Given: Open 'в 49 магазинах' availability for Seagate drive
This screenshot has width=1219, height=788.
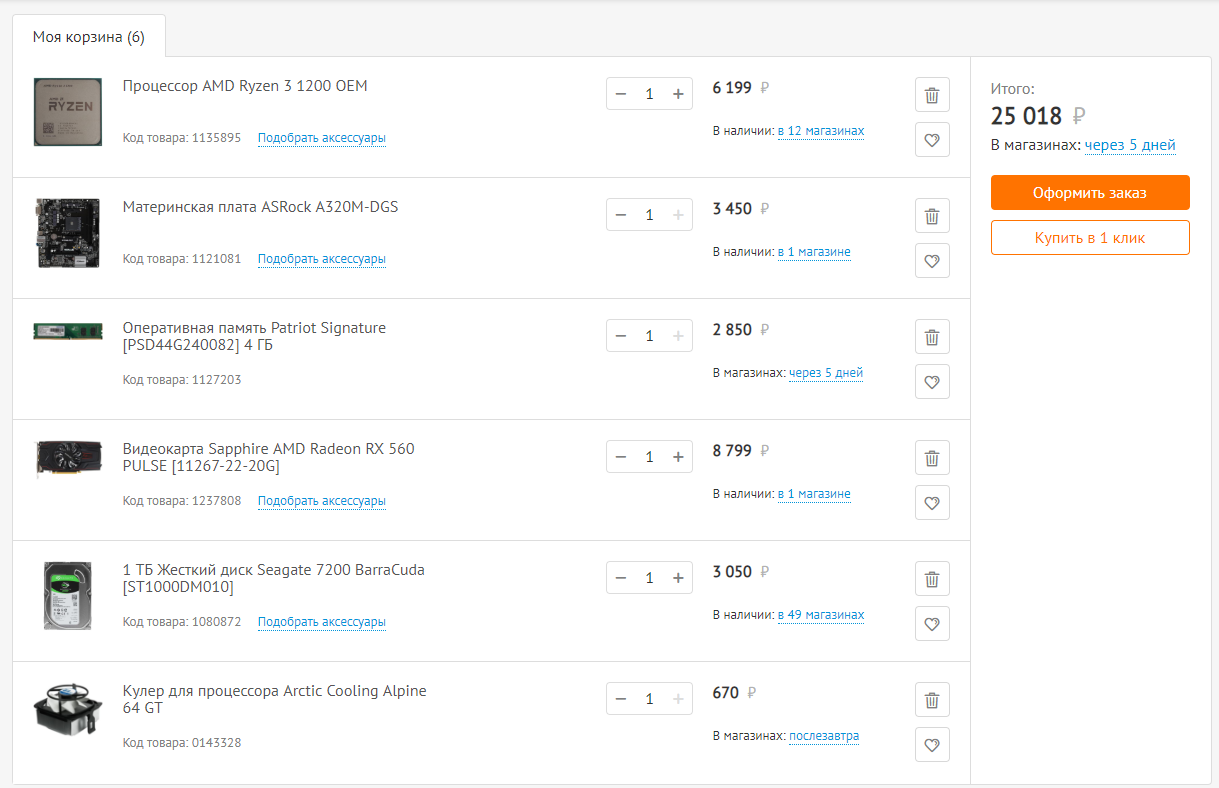Looking at the screenshot, I should [x=821, y=615].
